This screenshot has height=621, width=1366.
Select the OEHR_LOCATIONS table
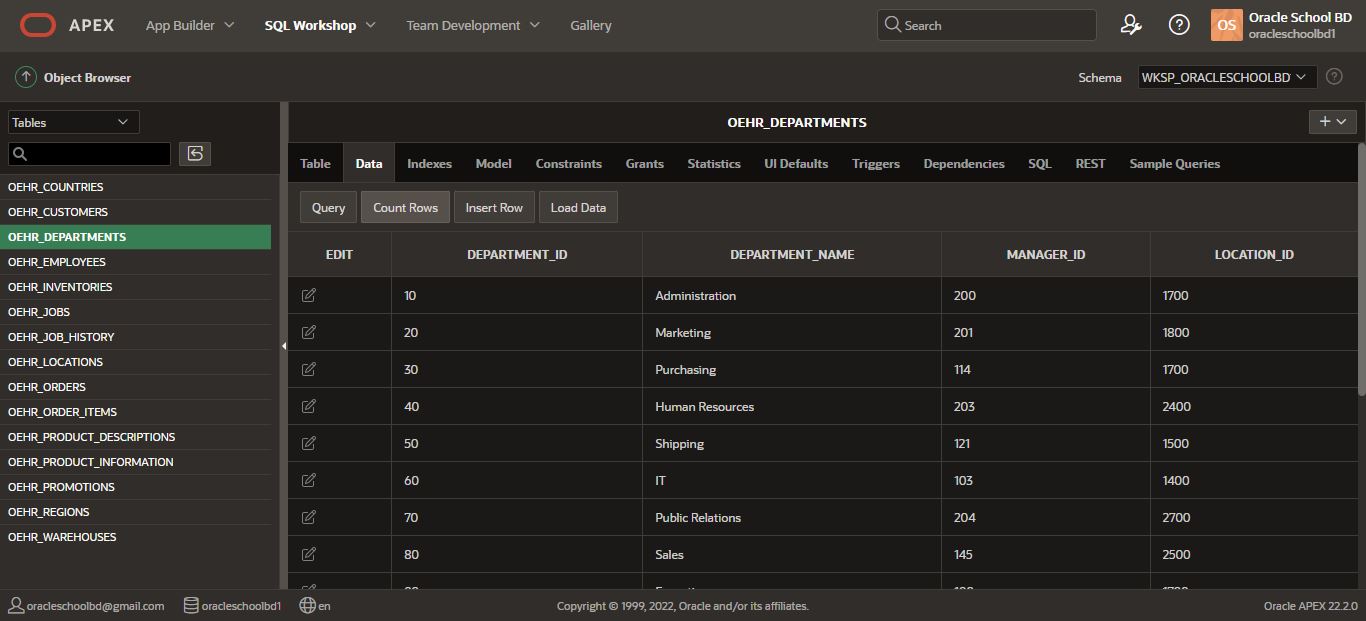point(136,362)
